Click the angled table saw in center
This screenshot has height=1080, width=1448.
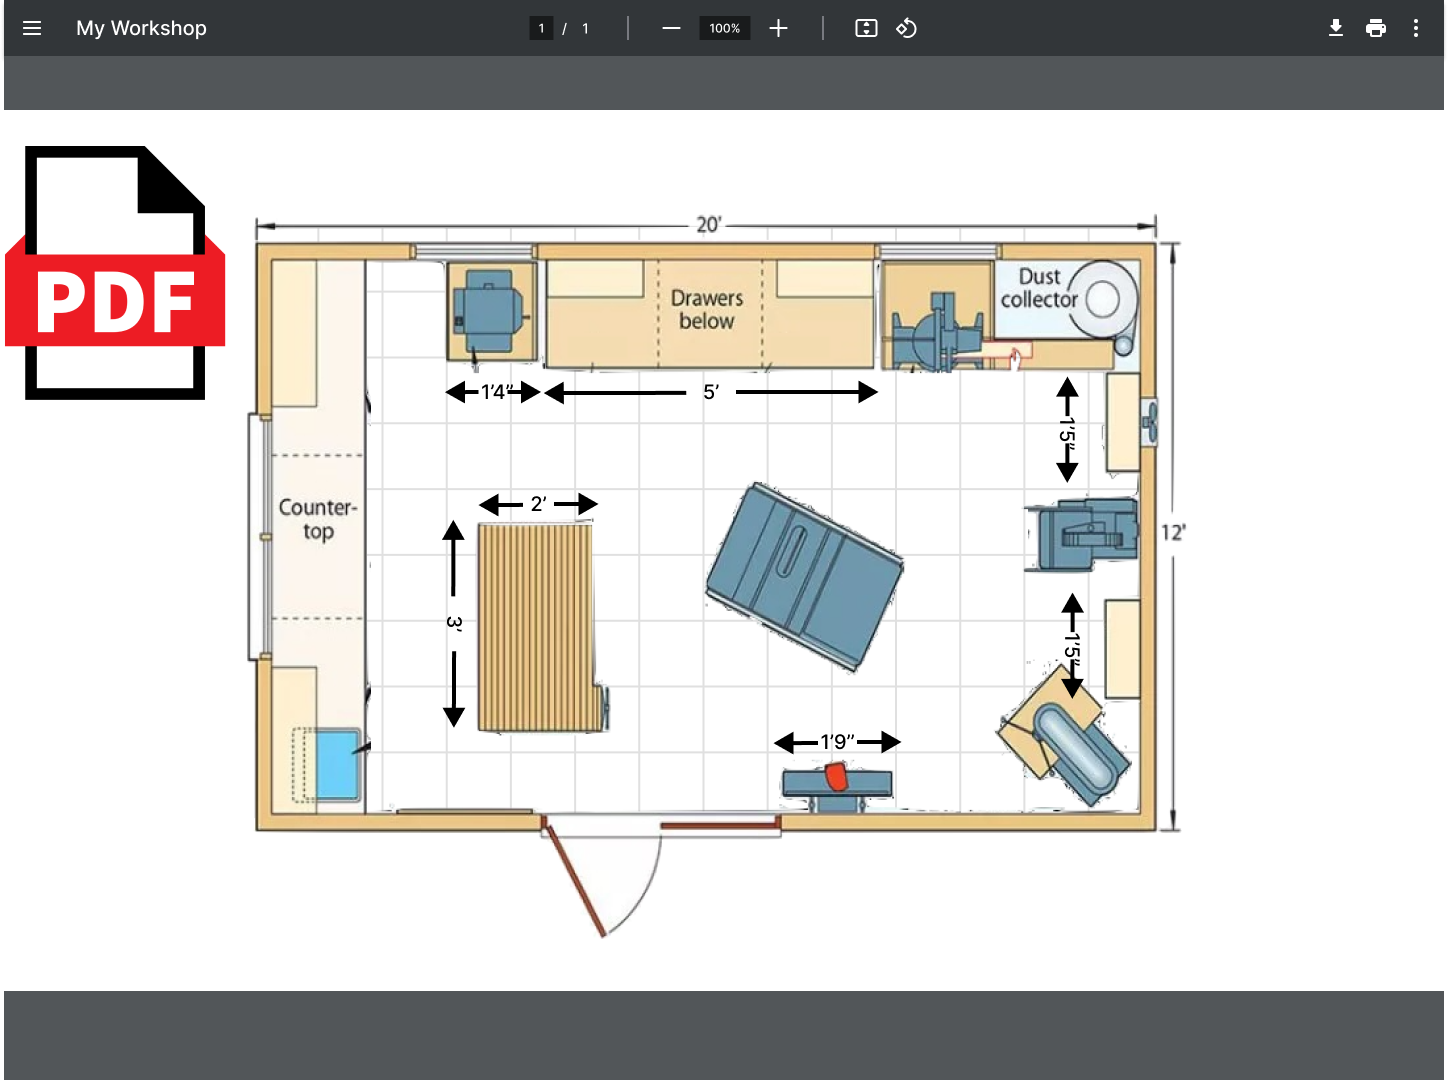(804, 576)
